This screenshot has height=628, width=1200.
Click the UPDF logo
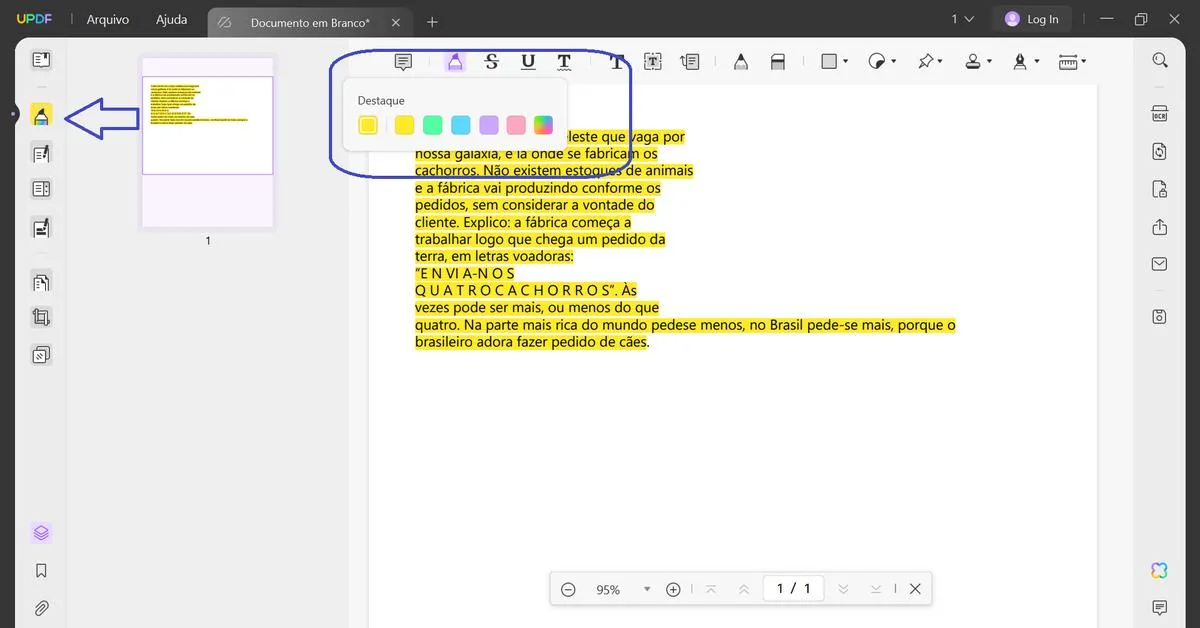click(36, 20)
